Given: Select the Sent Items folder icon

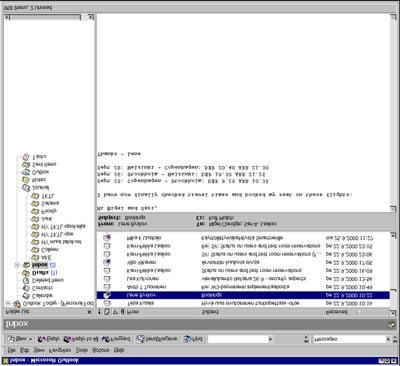Looking at the screenshot, I should tap(26, 165).
